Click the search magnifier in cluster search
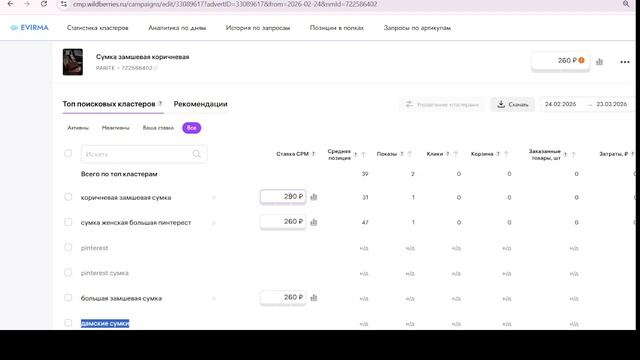640x360 pixels. click(197, 154)
